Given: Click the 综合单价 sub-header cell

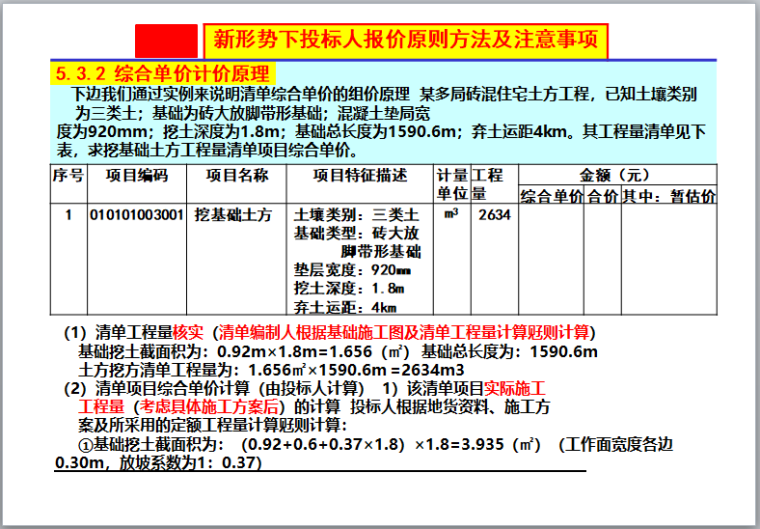Looking at the screenshot, I should 551,196.
